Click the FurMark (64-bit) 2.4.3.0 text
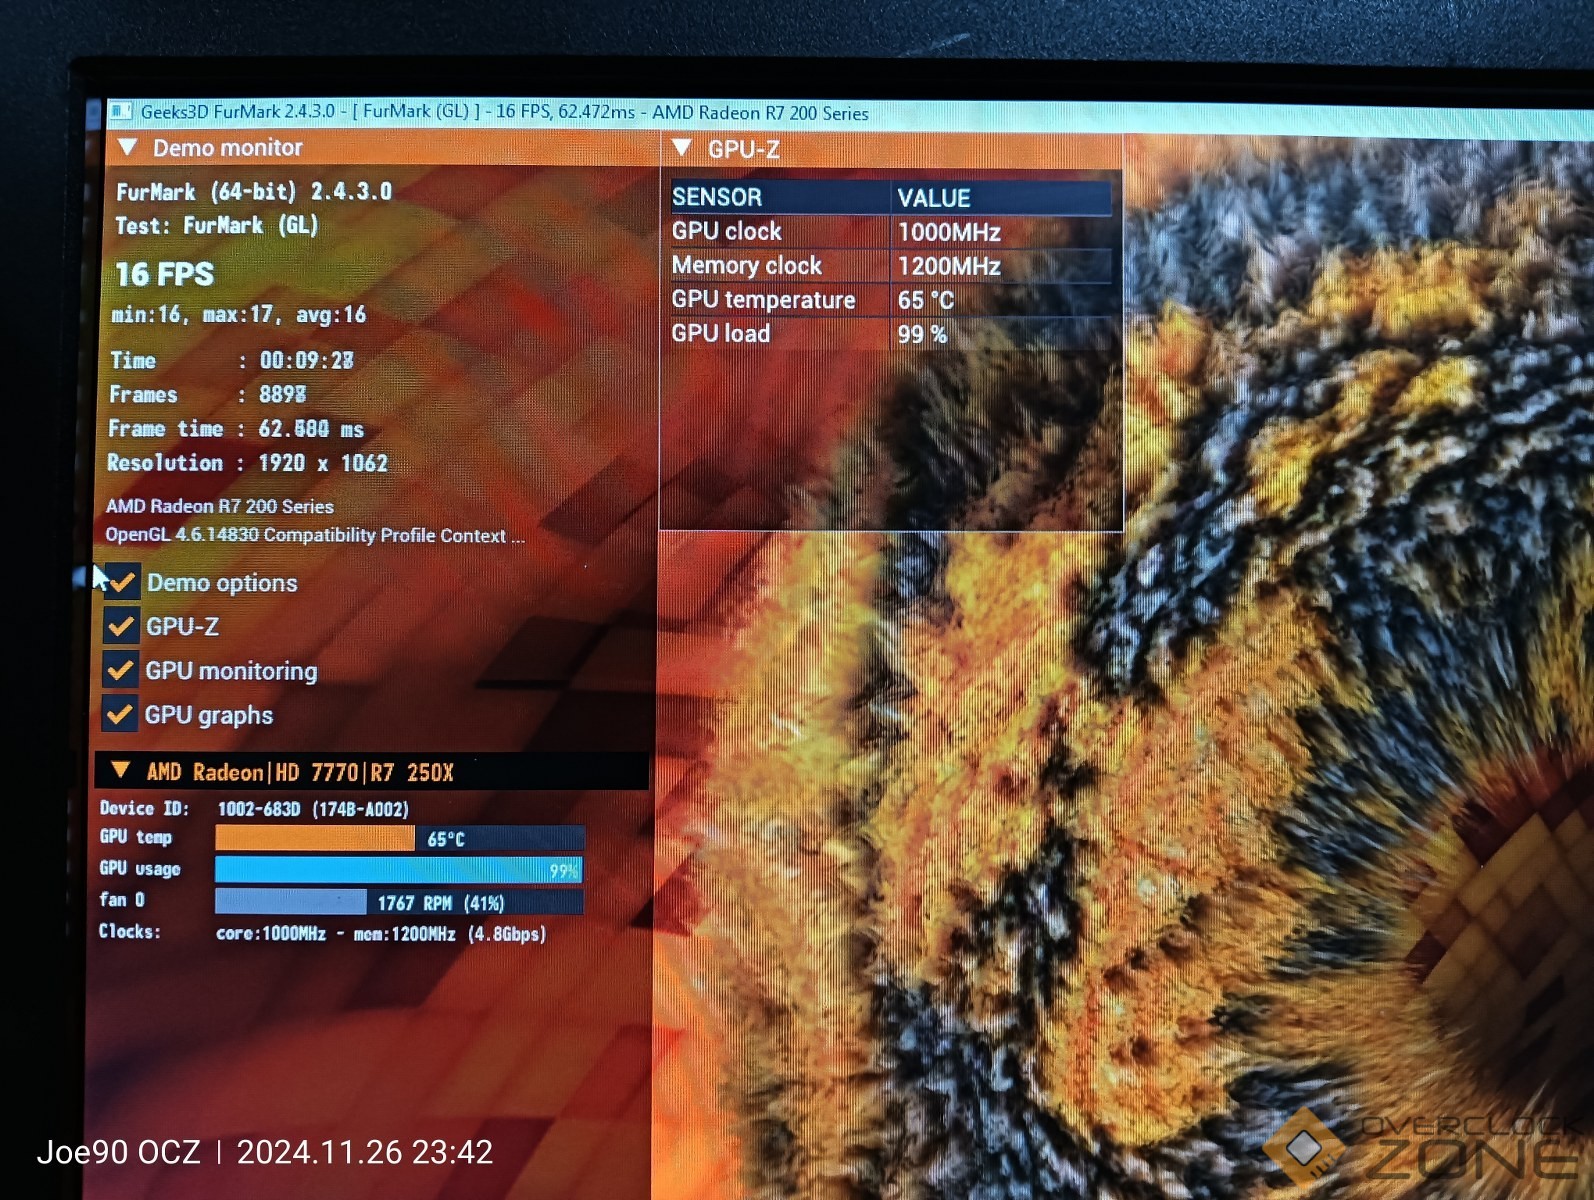The height and width of the screenshot is (1200, 1594). pyautogui.click(x=254, y=191)
